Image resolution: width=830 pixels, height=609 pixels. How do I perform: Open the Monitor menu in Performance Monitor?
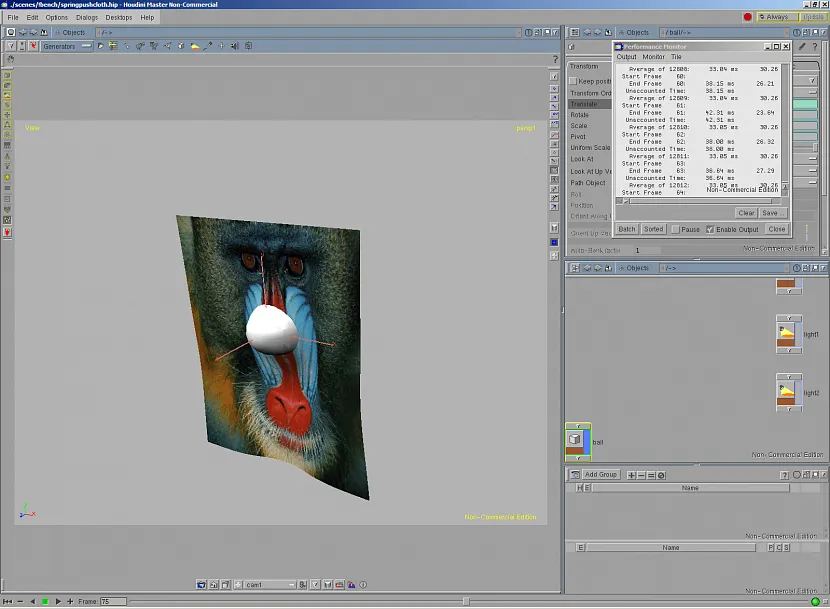[653, 57]
